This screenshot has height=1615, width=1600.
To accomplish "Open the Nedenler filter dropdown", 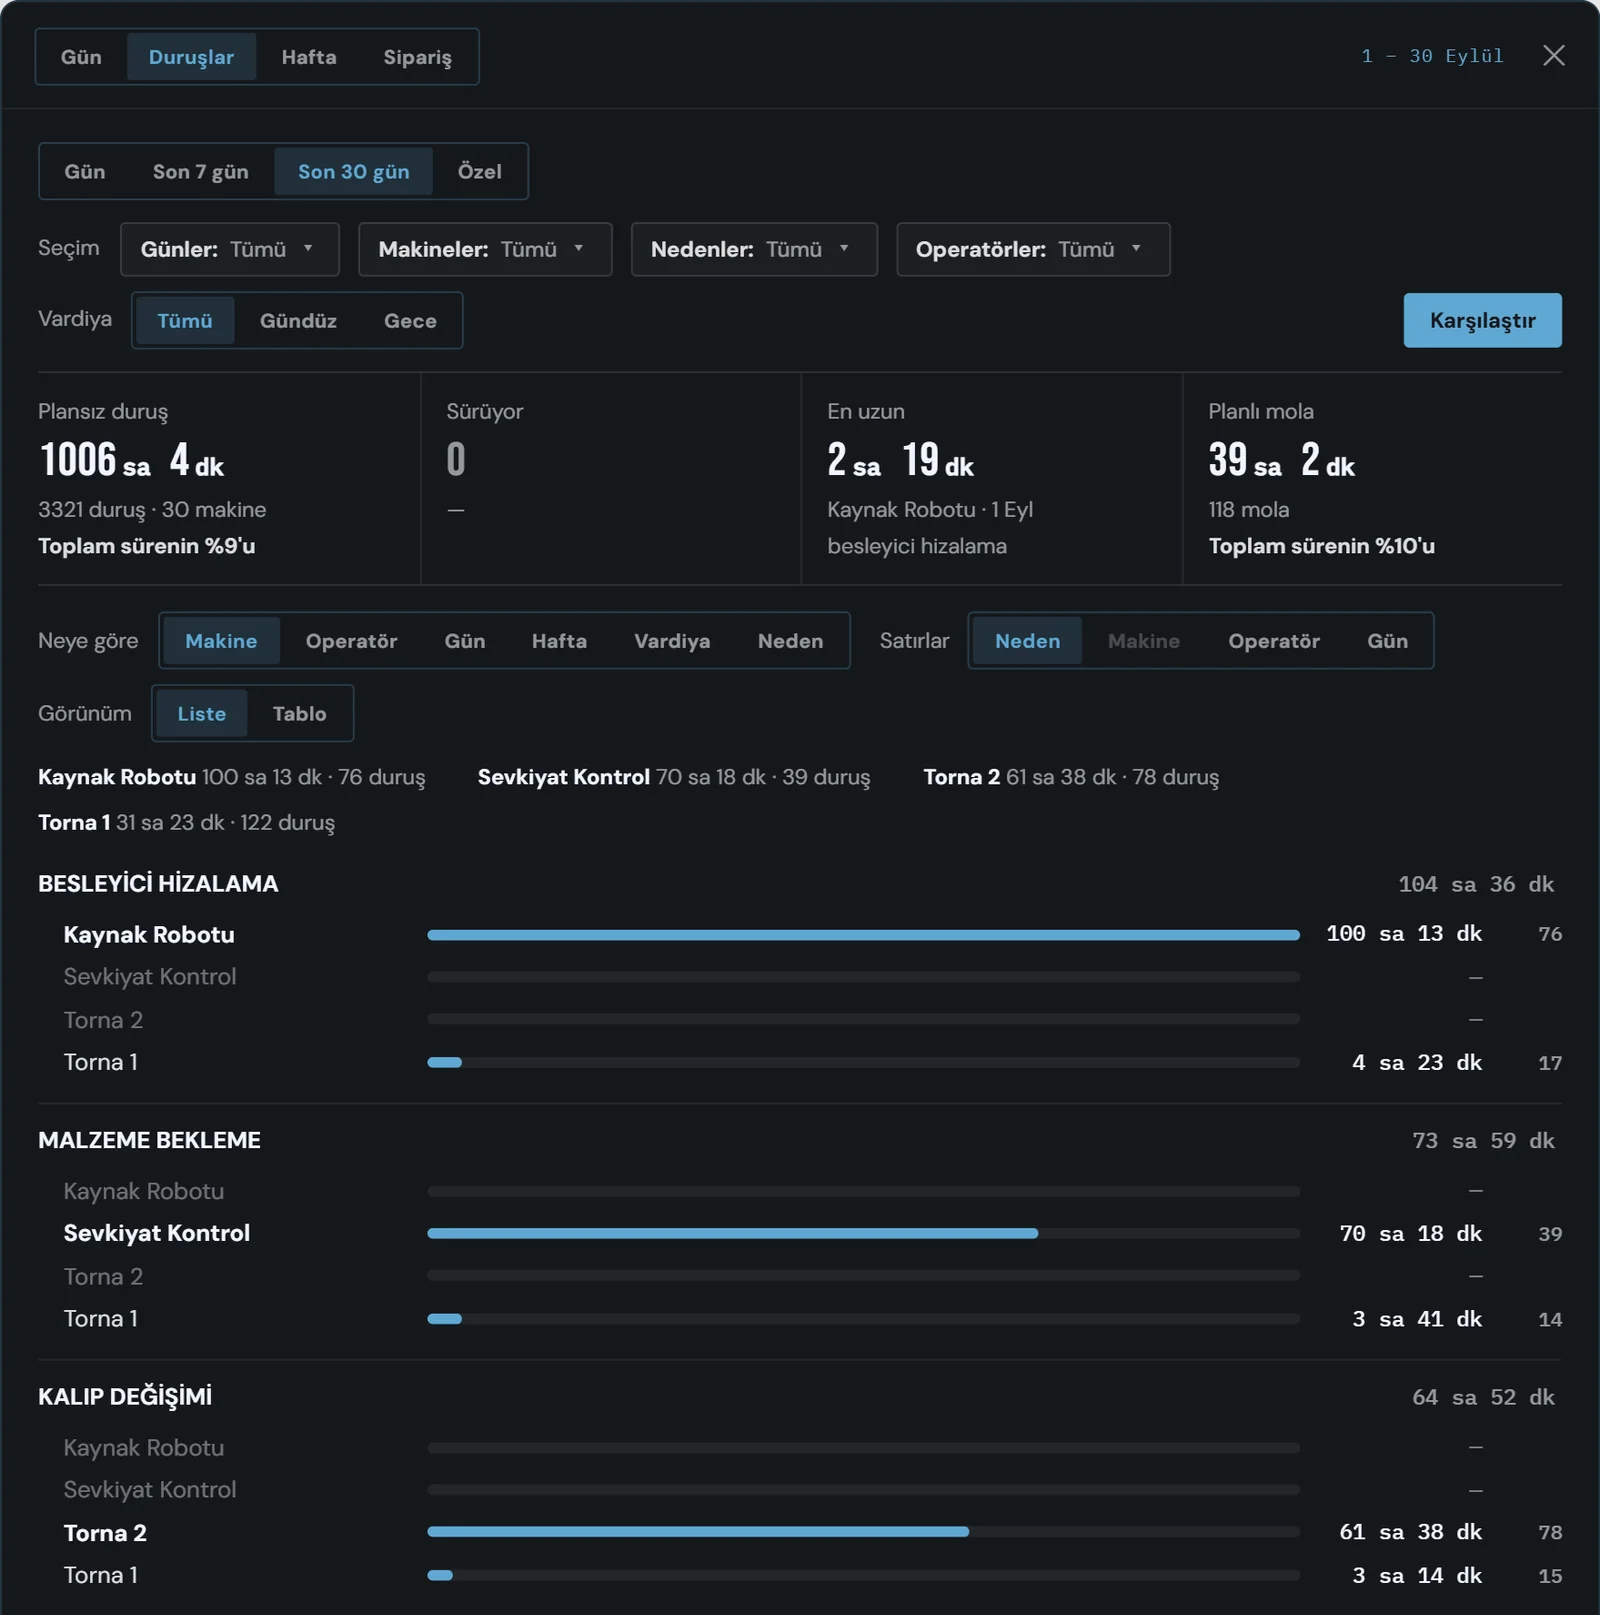I will pos(754,249).
